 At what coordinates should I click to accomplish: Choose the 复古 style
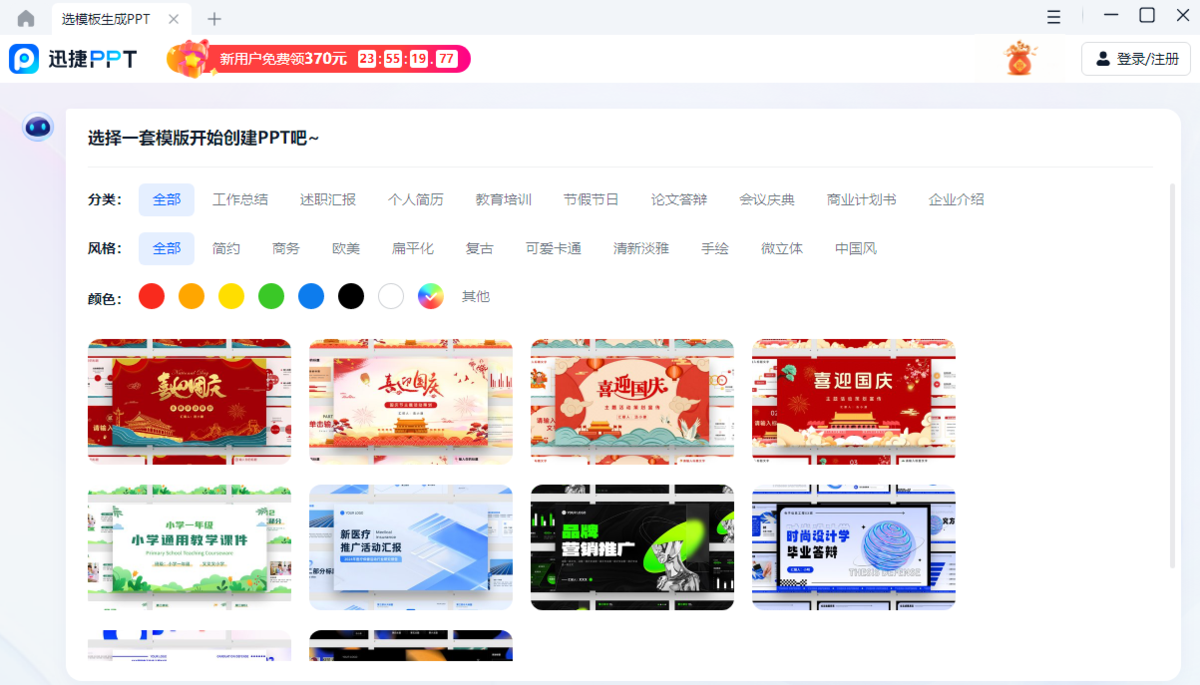[x=480, y=248]
